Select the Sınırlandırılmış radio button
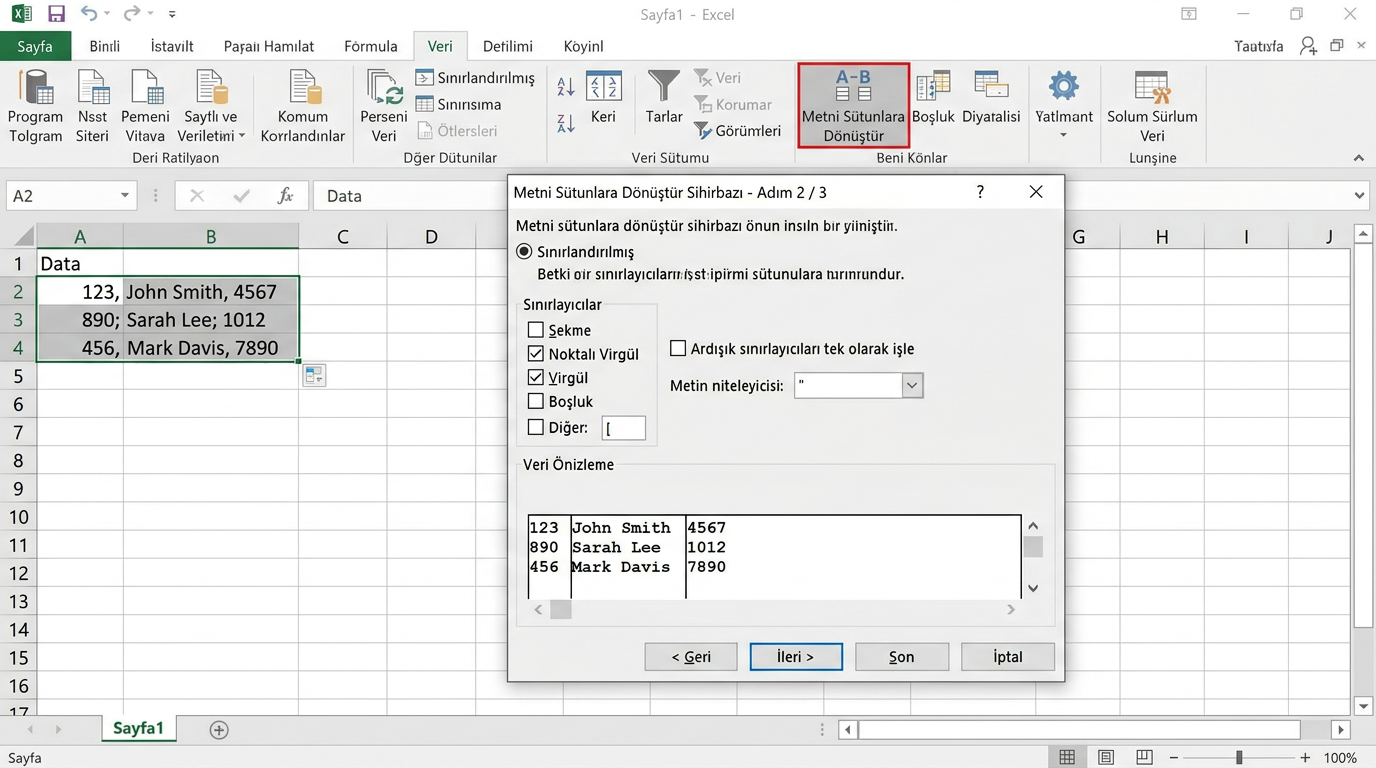Viewport: 1376px width, 768px height. tap(524, 252)
